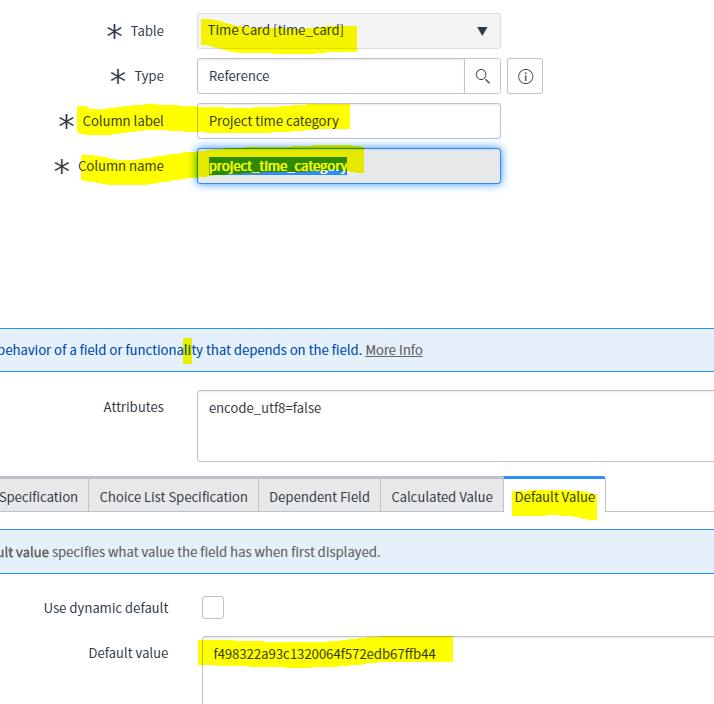Select the Default Value tab
The height and width of the screenshot is (704, 714).
555,497
